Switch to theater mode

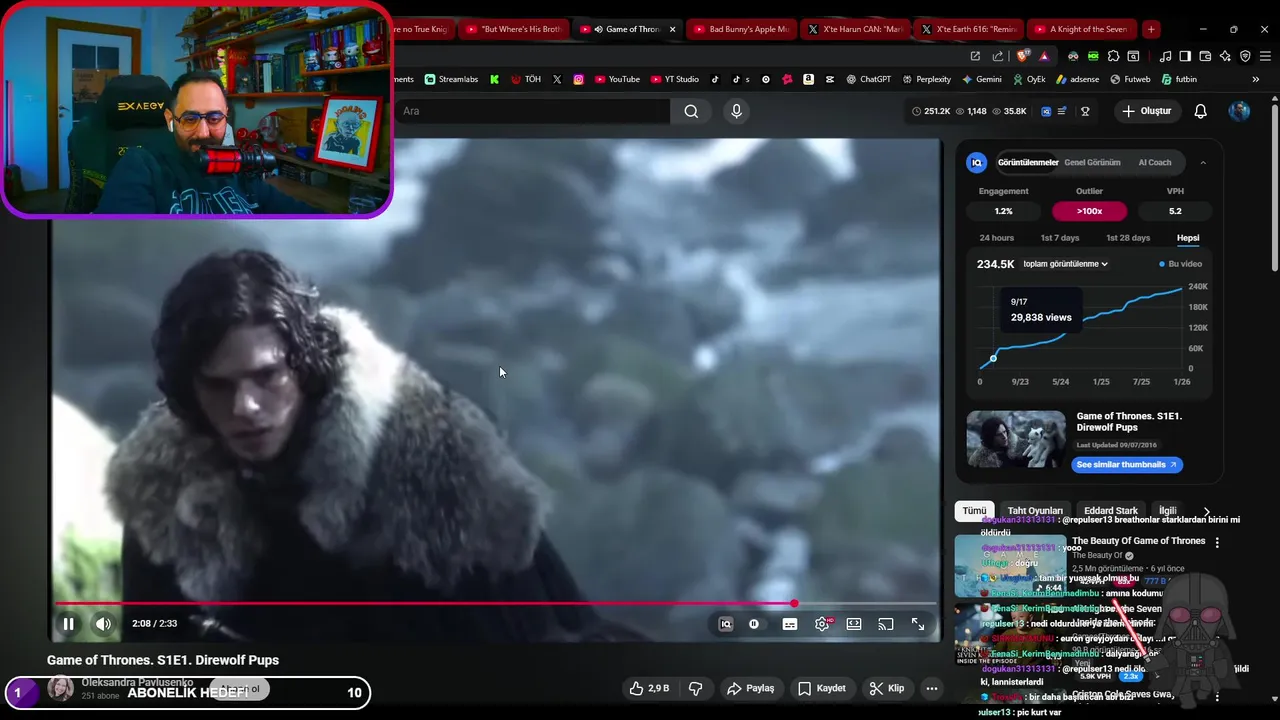854,624
